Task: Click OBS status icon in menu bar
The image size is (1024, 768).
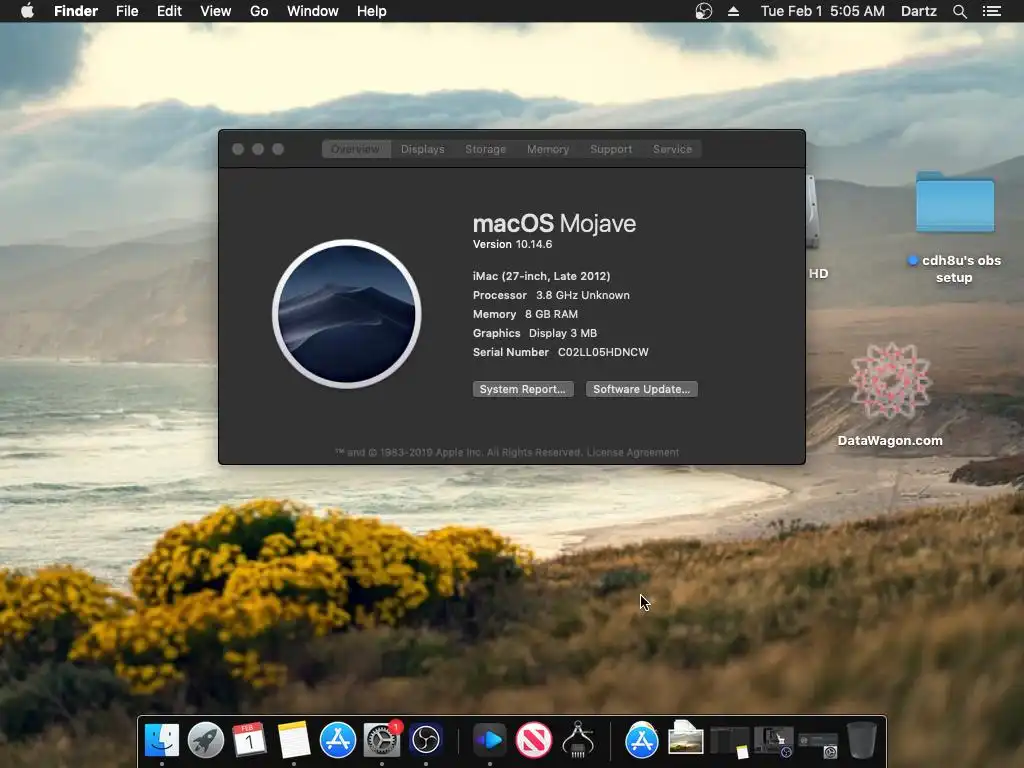Action: coord(703,11)
